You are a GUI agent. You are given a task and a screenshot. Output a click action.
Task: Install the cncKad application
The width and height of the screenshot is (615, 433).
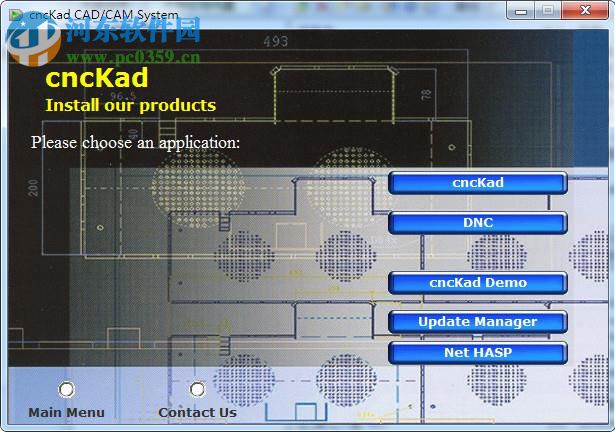478,183
